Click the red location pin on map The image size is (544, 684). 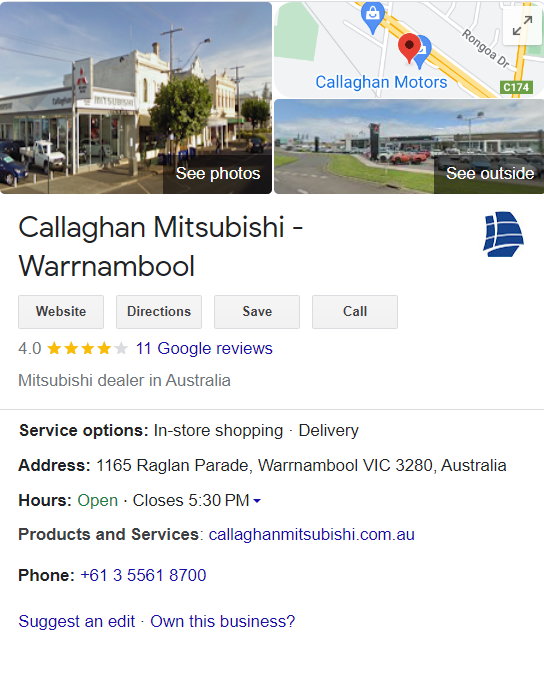click(409, 48)
